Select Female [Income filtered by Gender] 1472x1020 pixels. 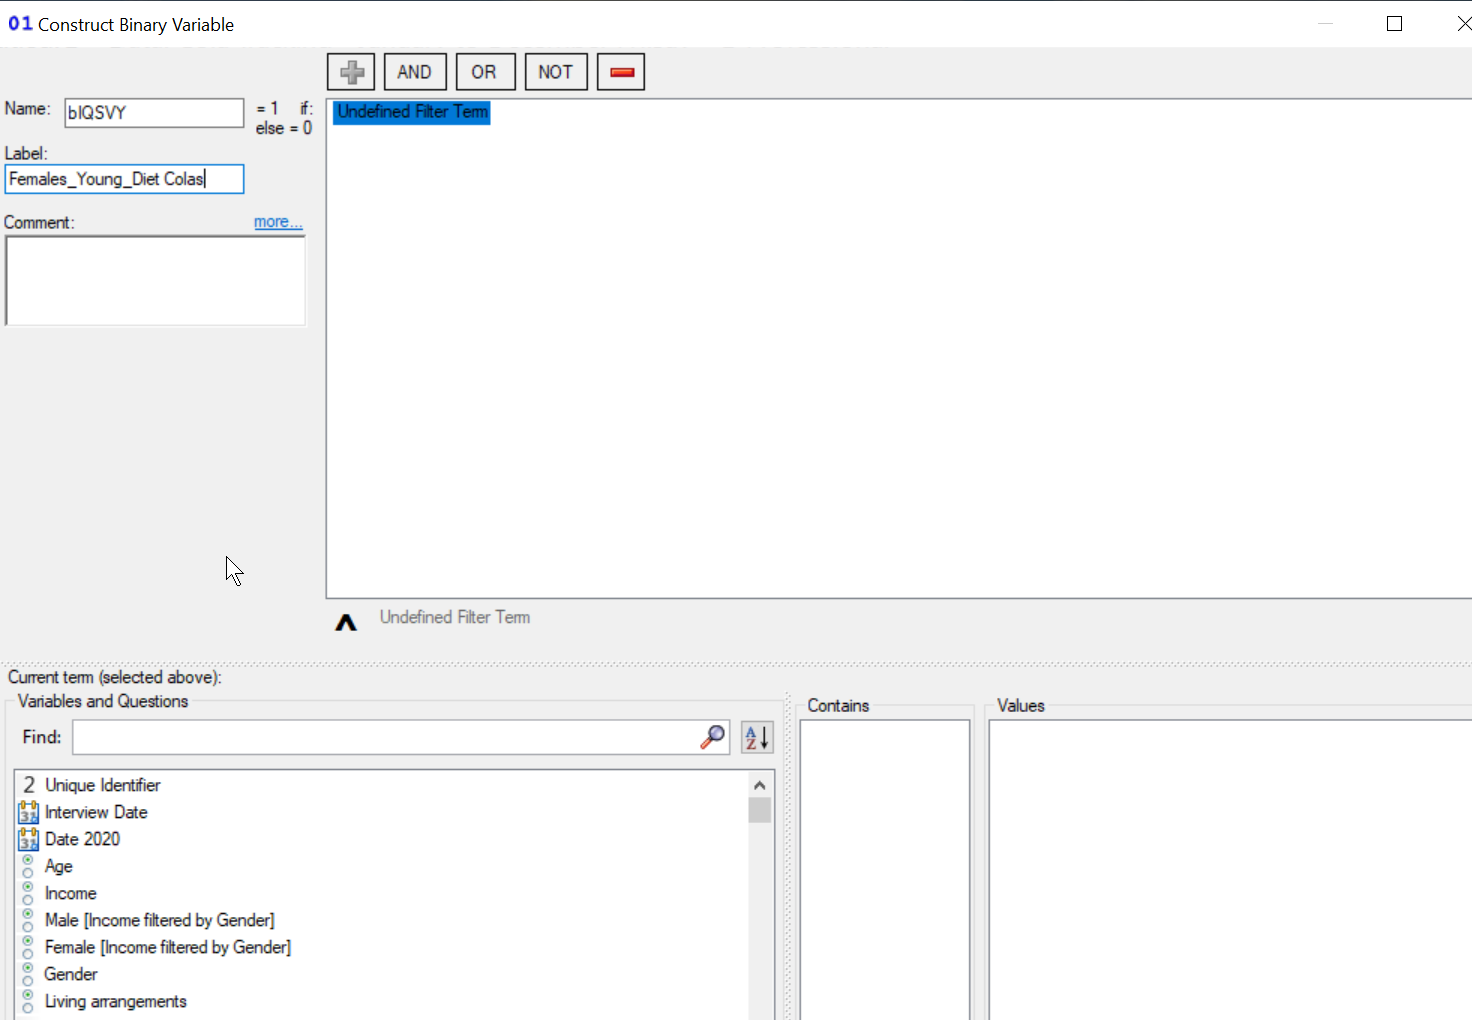click(x=167, y=947)
